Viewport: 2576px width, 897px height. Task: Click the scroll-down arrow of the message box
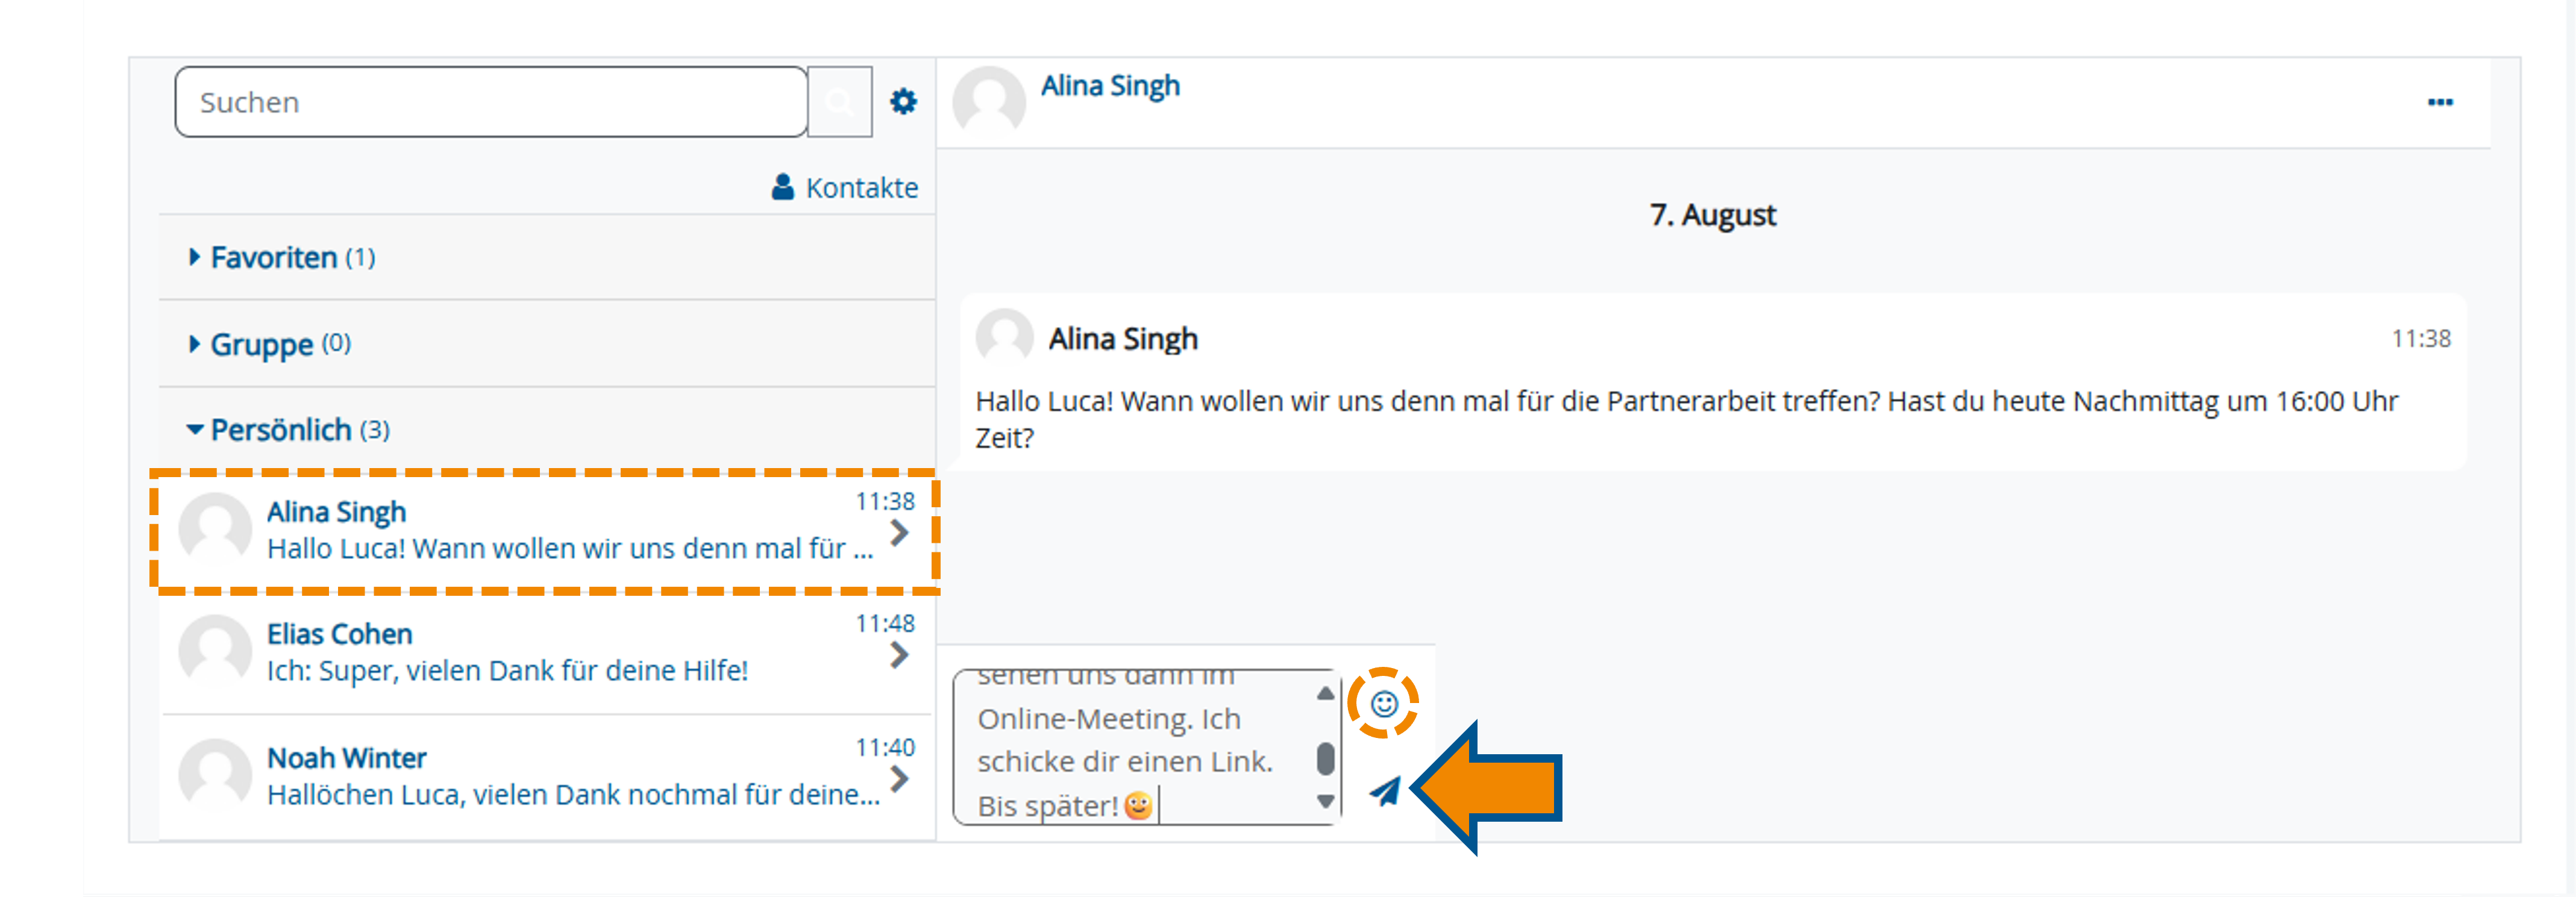tap(1326, 800)
